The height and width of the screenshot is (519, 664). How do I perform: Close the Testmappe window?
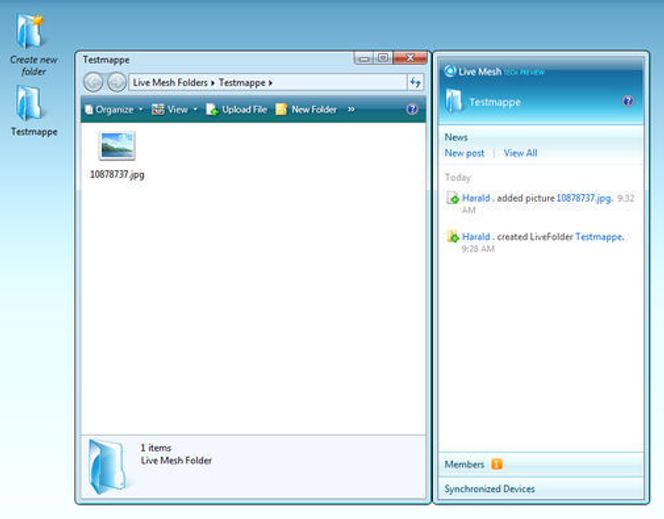[x=410, y=58]
